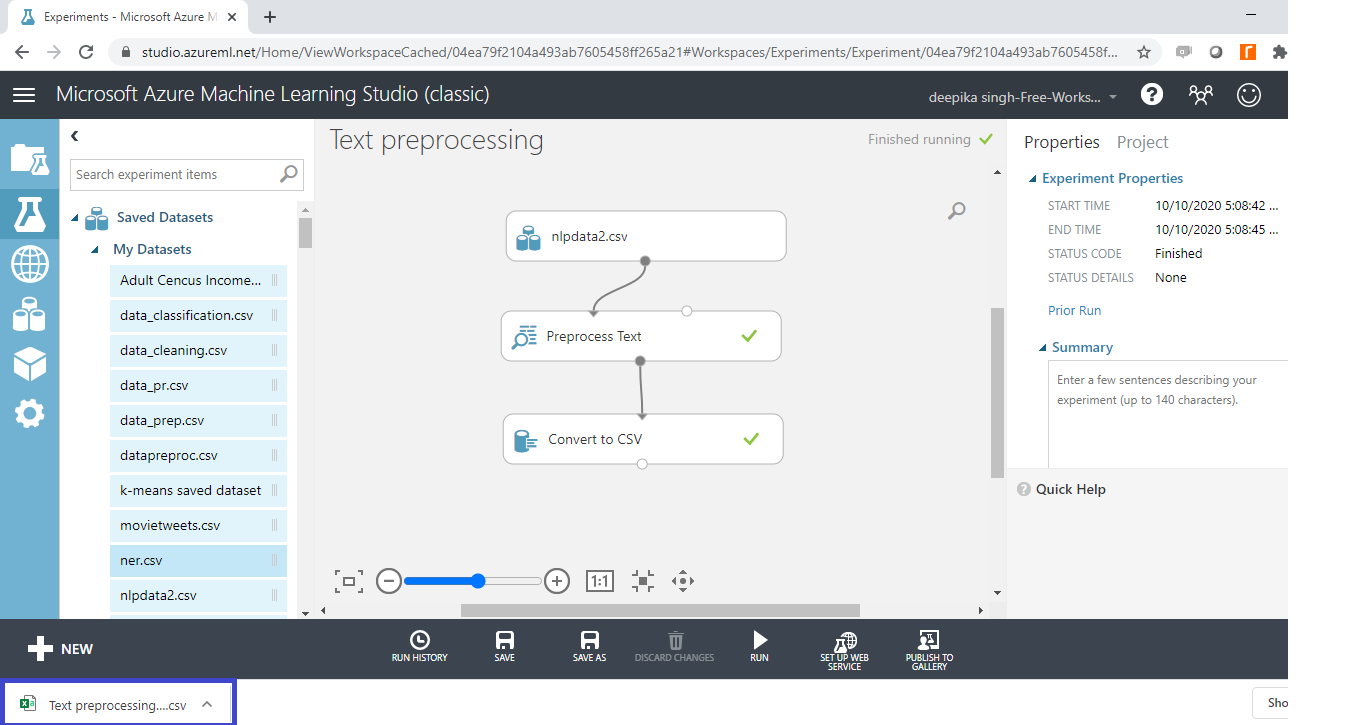Image resolution: width=1360 pixels, height=725 pixels.
Task: Select nlpdata2.csv in dataset list
Action: 198,596
